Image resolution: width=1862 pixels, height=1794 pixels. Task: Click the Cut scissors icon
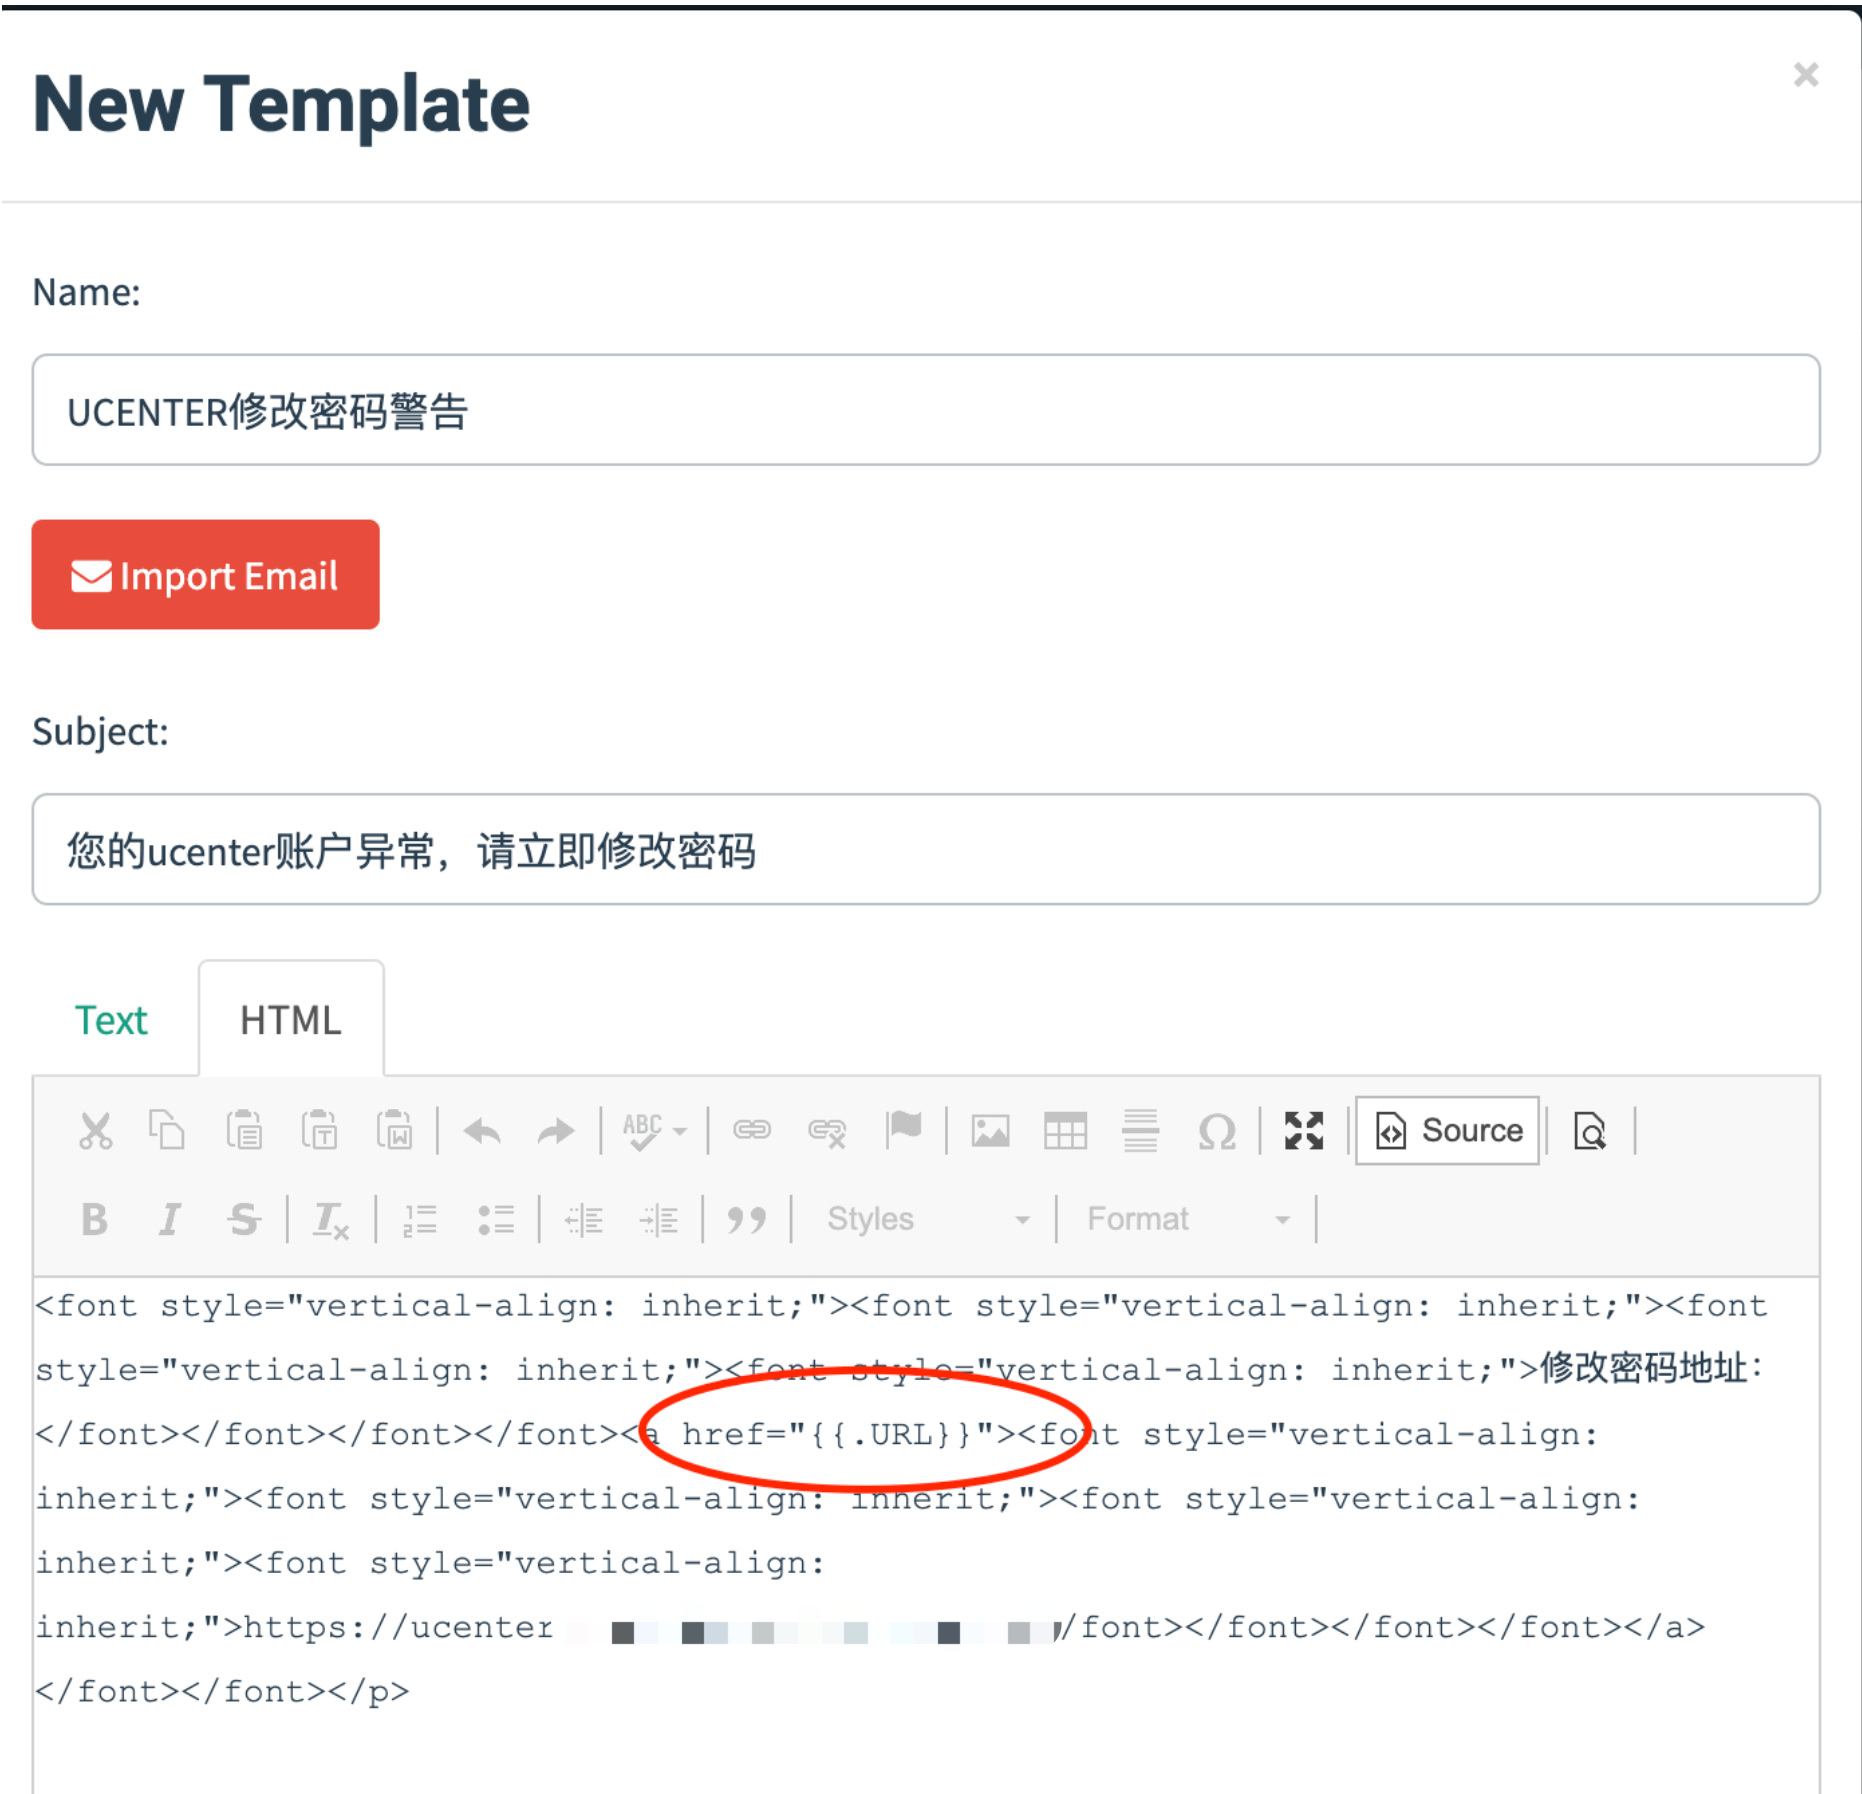click(96, 1131)
